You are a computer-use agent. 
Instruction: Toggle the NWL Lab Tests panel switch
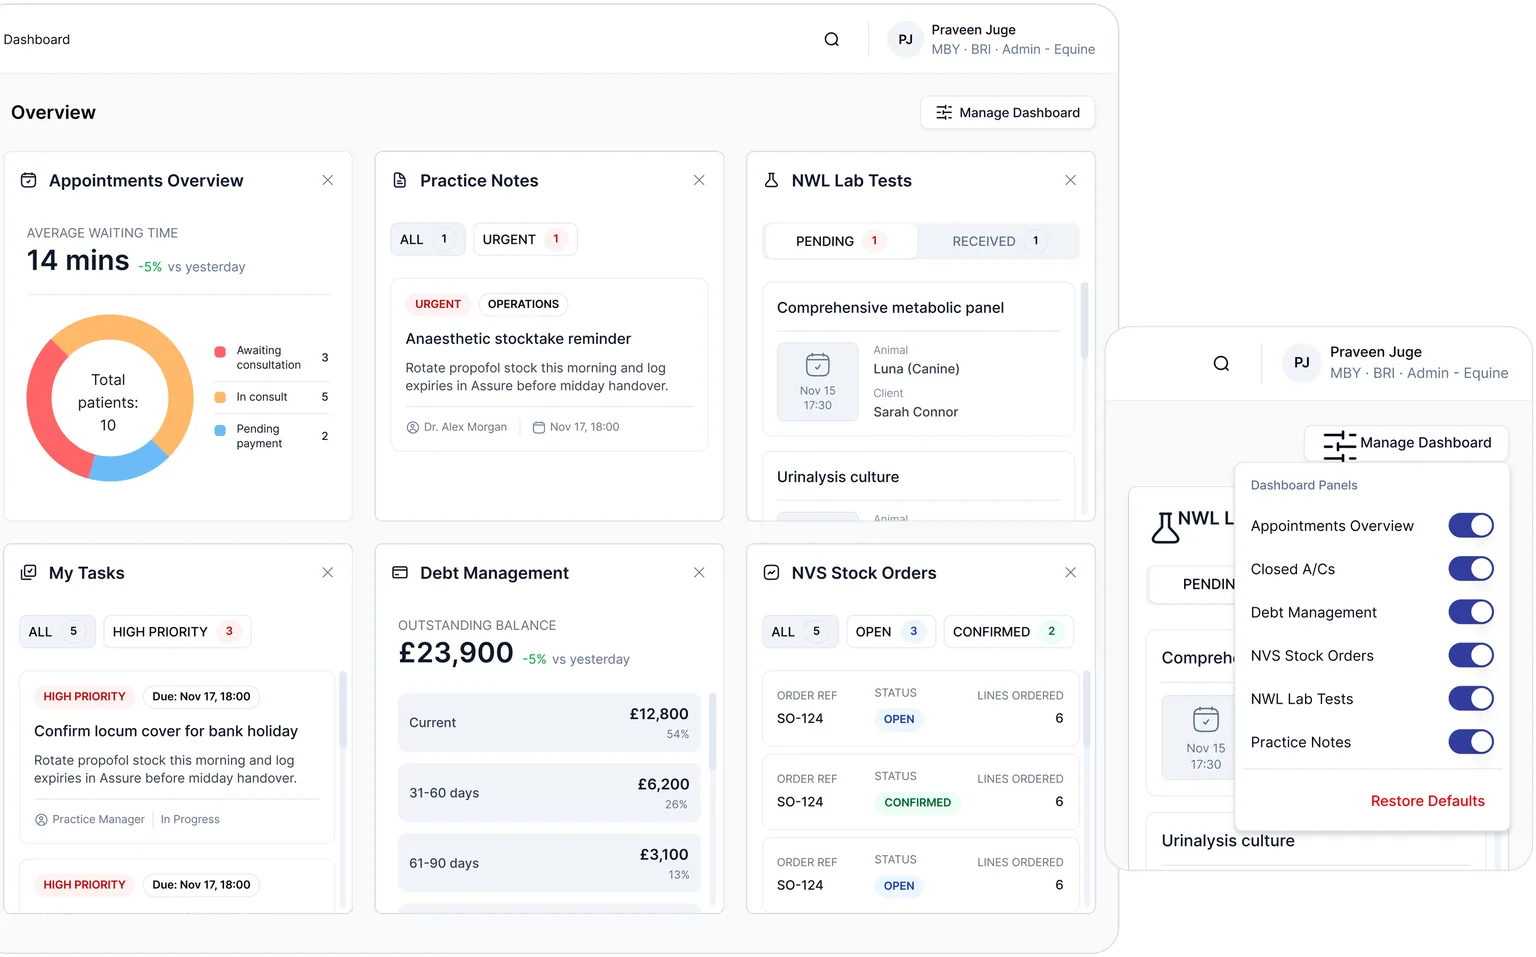(x=1471, y=699)
